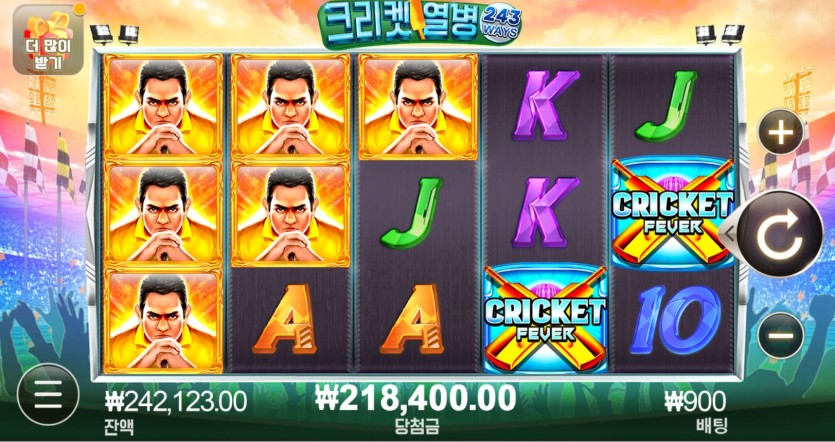
Task: Click the top purple K symbol
Action: pyautogui.click(x=546, y=106)
